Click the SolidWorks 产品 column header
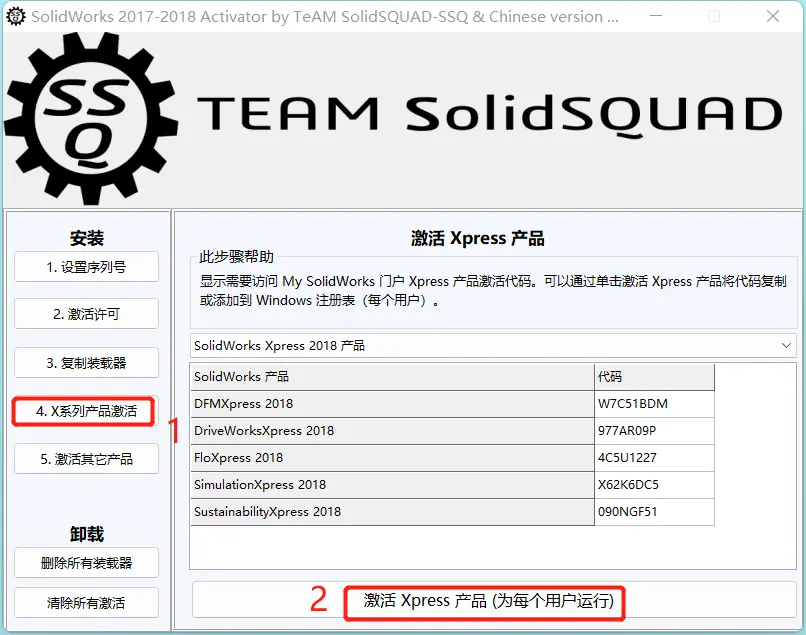This screenshot has width=806, height=635. (392, 377)
